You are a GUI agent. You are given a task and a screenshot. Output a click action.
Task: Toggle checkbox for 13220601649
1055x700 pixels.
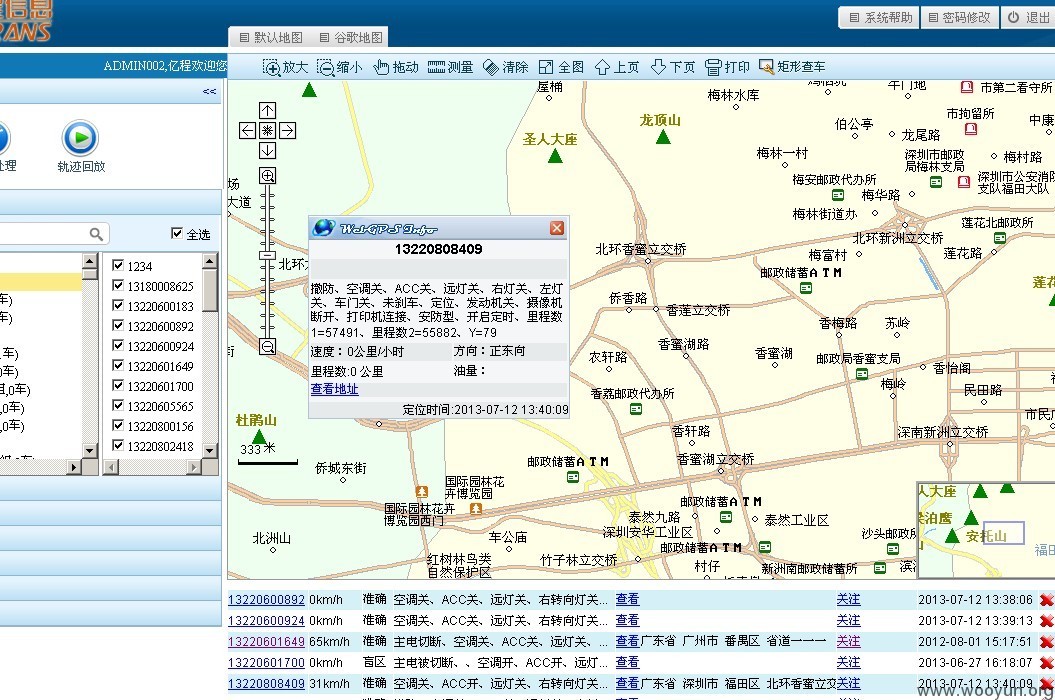(x=118, y=365)
